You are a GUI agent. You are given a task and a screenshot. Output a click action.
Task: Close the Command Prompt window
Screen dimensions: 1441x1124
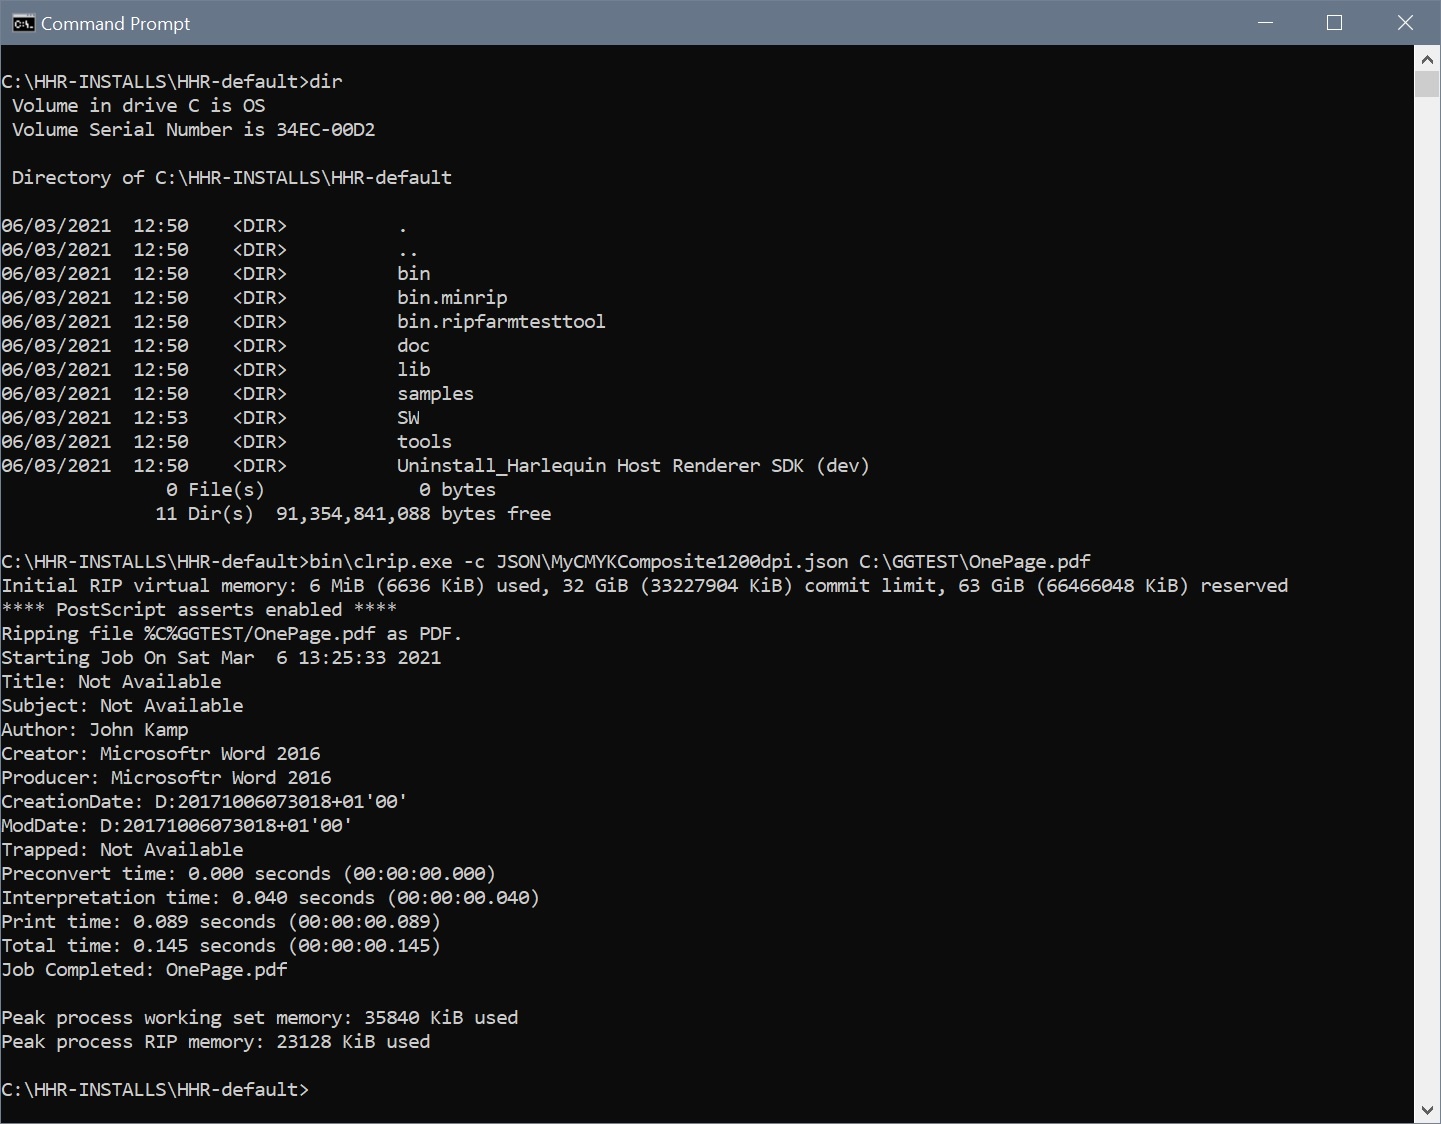pos(1405,23)
